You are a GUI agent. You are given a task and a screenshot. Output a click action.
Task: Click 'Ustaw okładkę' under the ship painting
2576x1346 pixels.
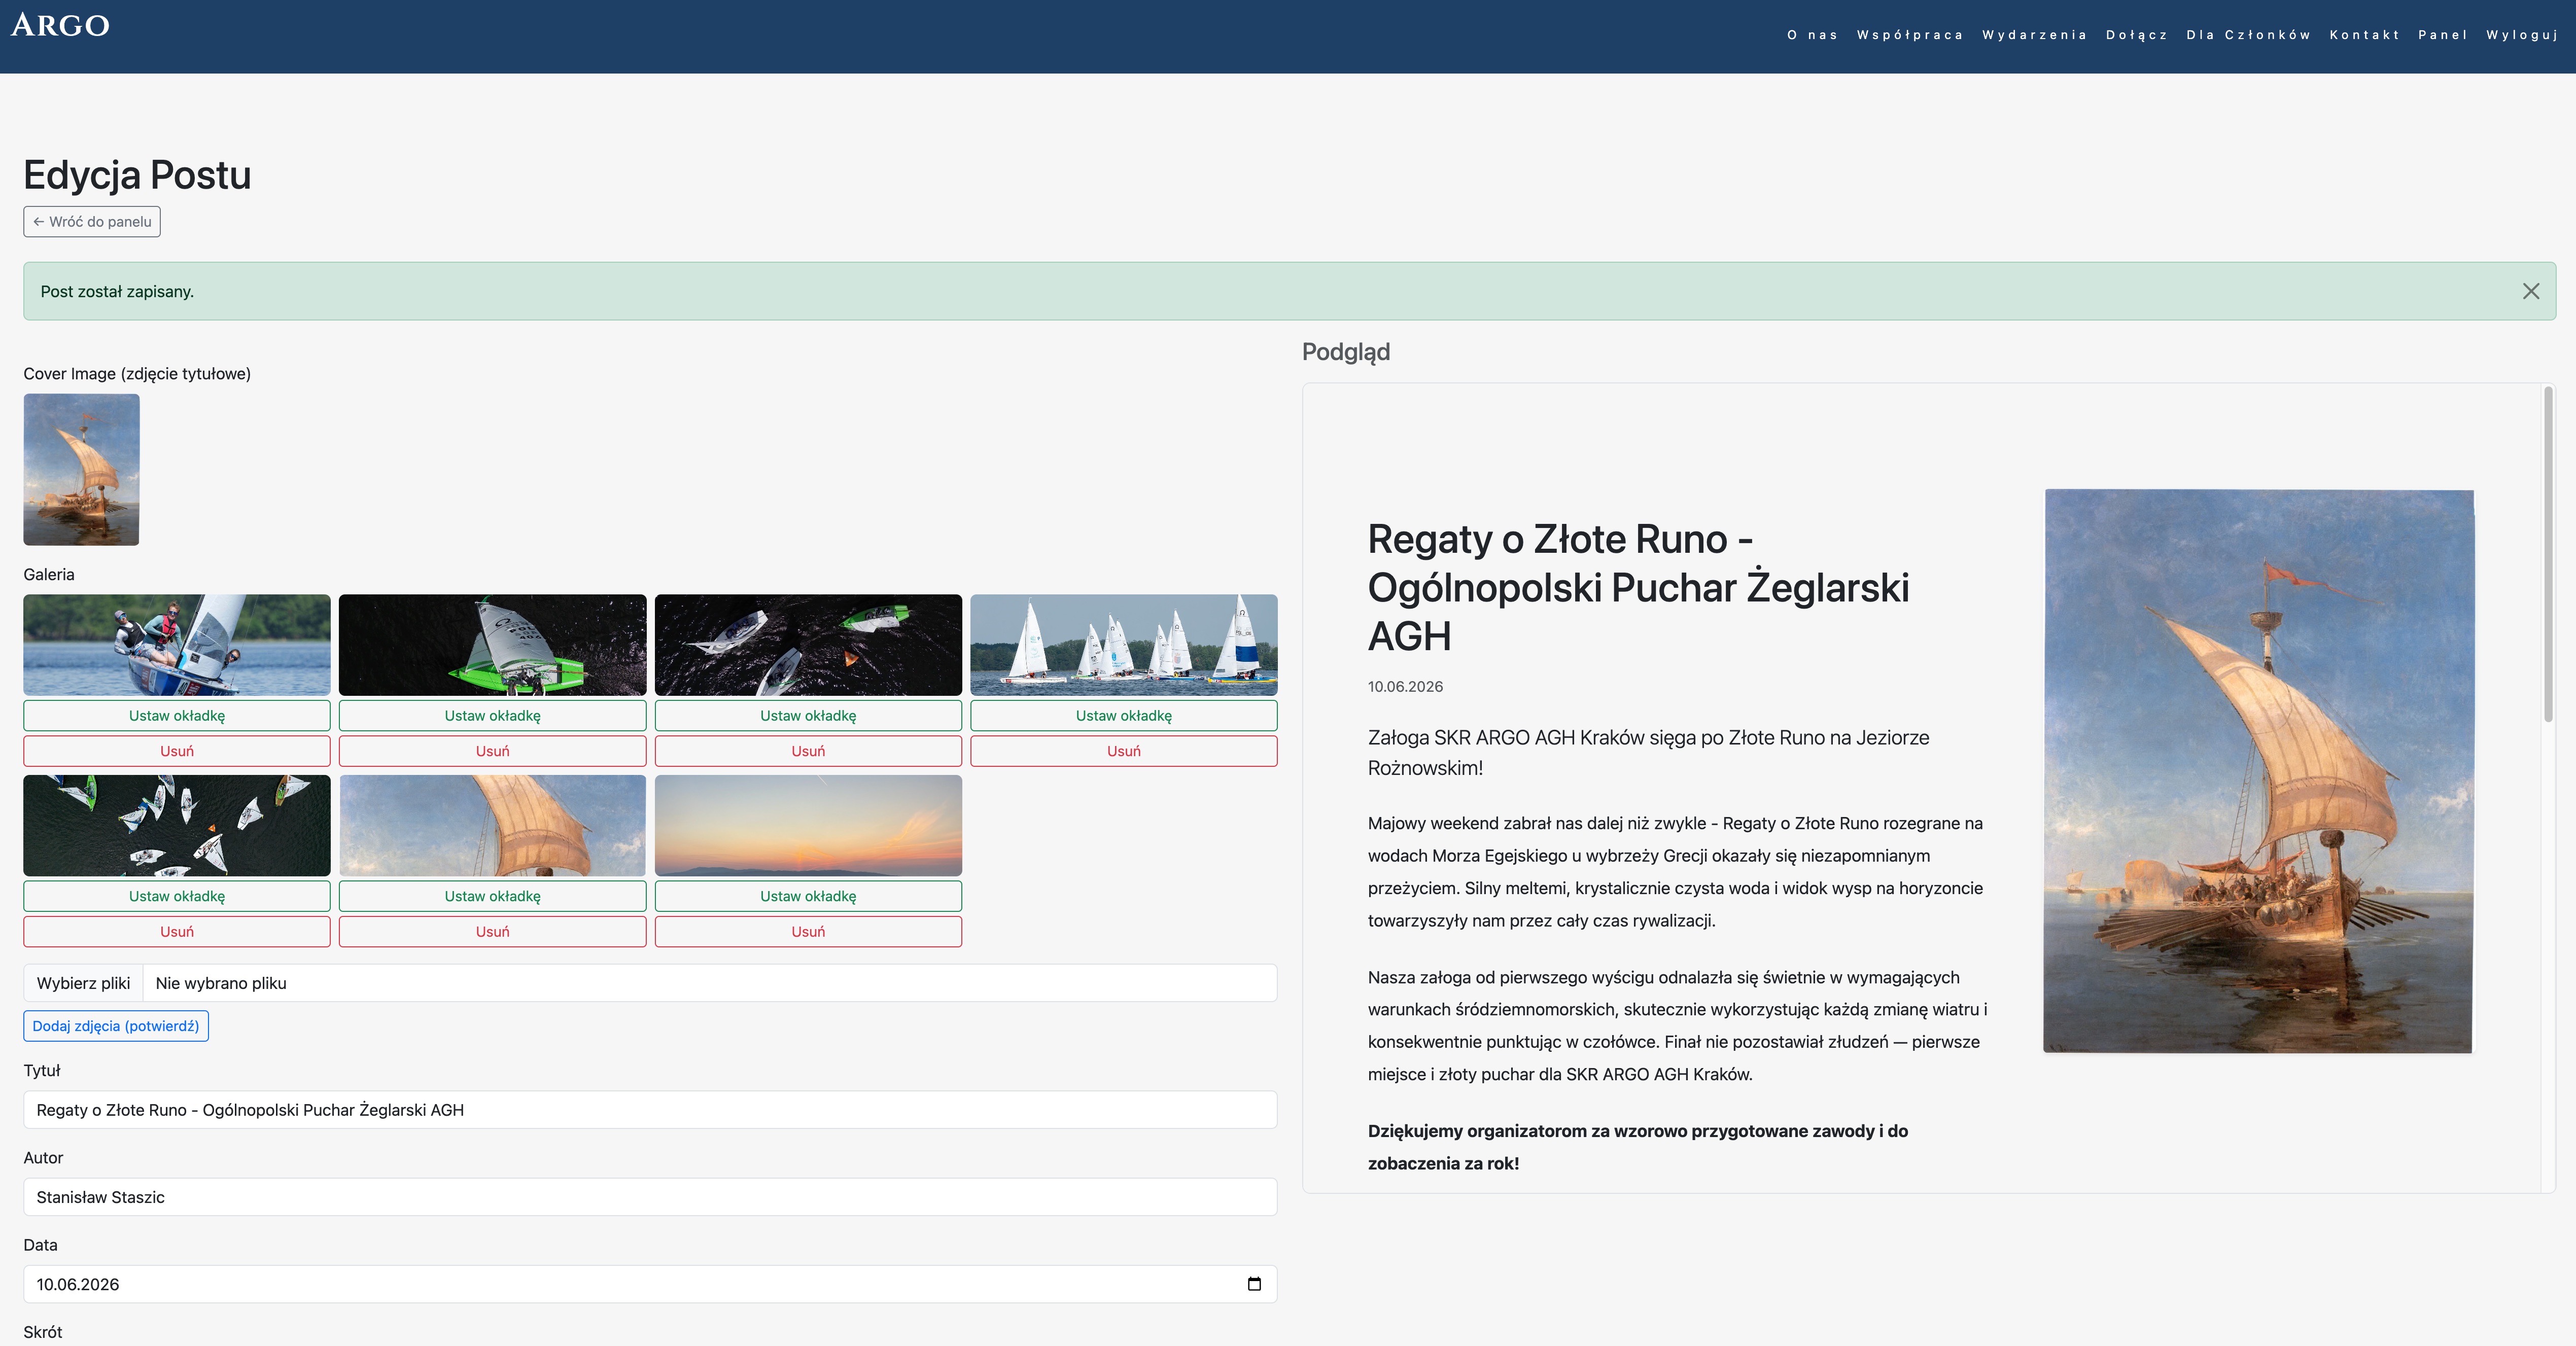pos(493,896)
